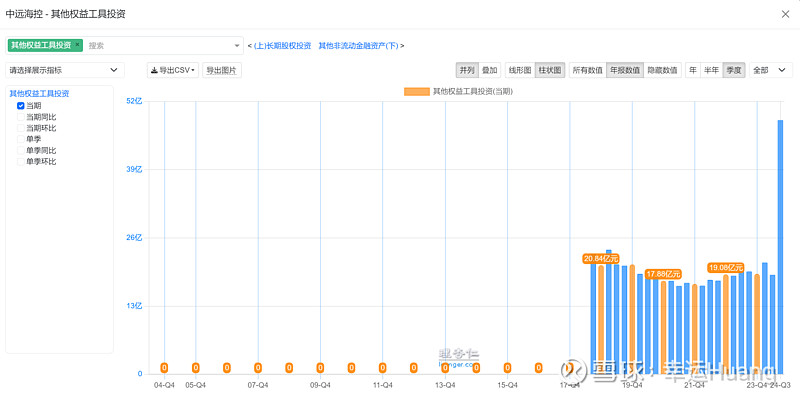Select the 半年 period tab
The width and height of the screenshot is (800, 397).
(711, 70)
